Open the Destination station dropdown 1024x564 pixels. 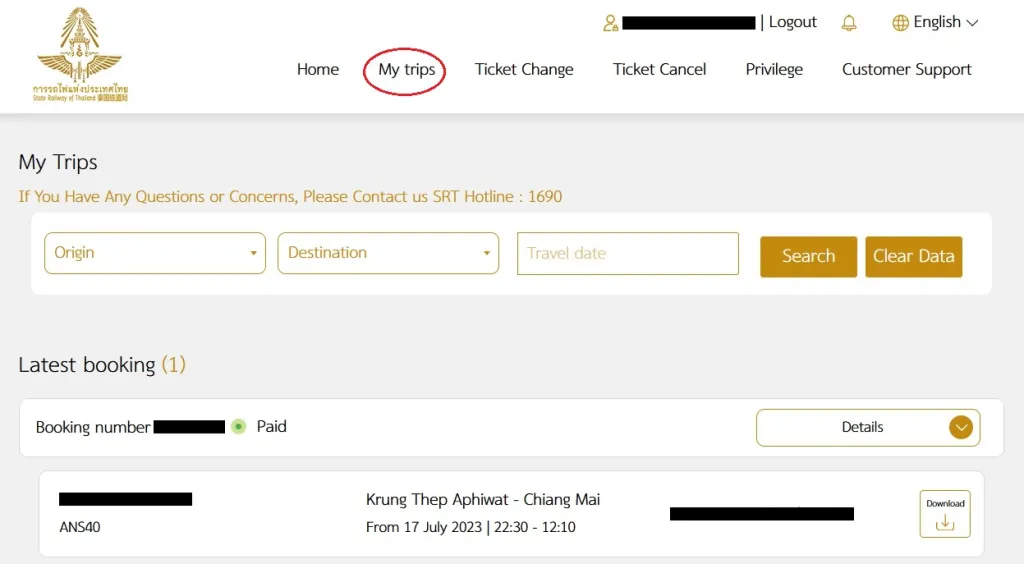(388, 253)
